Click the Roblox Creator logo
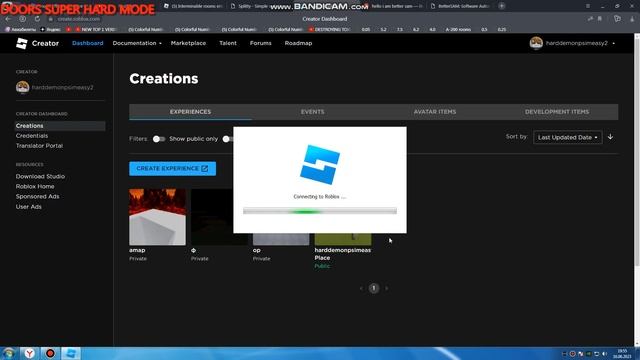 22,43
